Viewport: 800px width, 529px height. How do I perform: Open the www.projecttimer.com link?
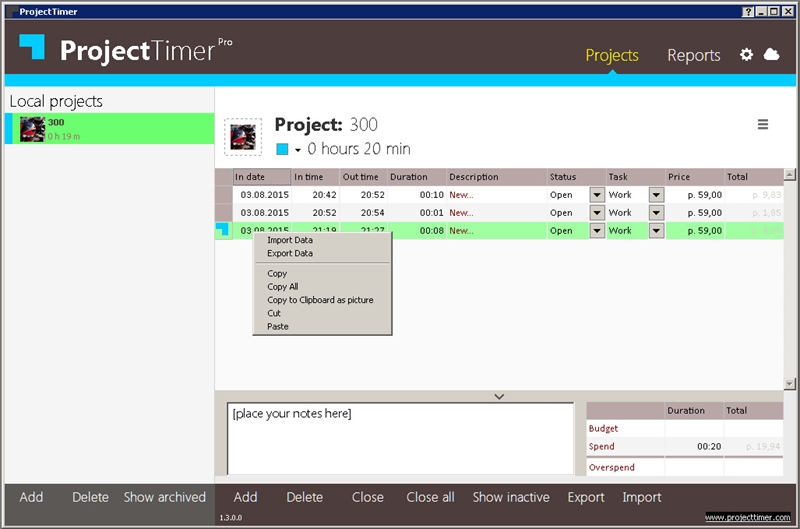point(747,517)
